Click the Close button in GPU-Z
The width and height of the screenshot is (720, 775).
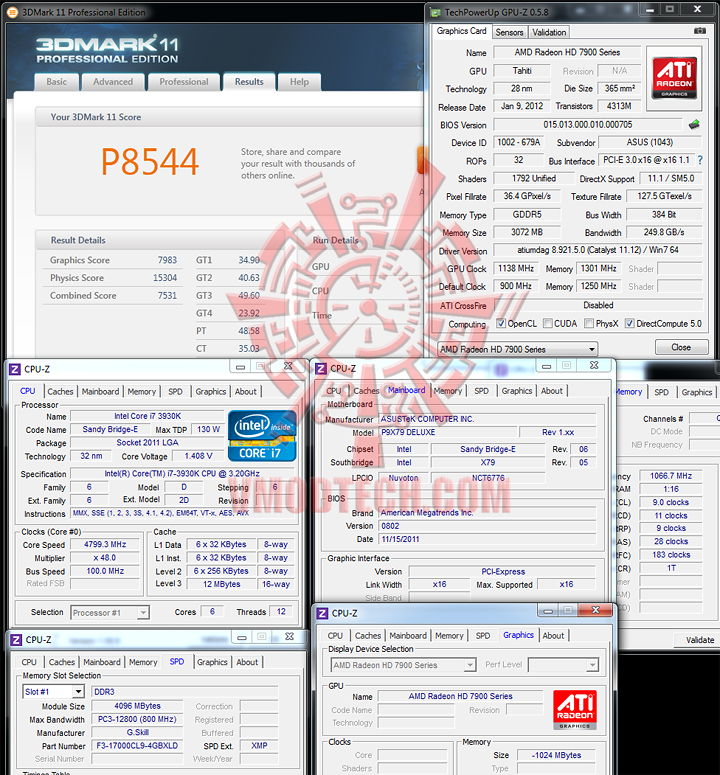tap(681, 347)
